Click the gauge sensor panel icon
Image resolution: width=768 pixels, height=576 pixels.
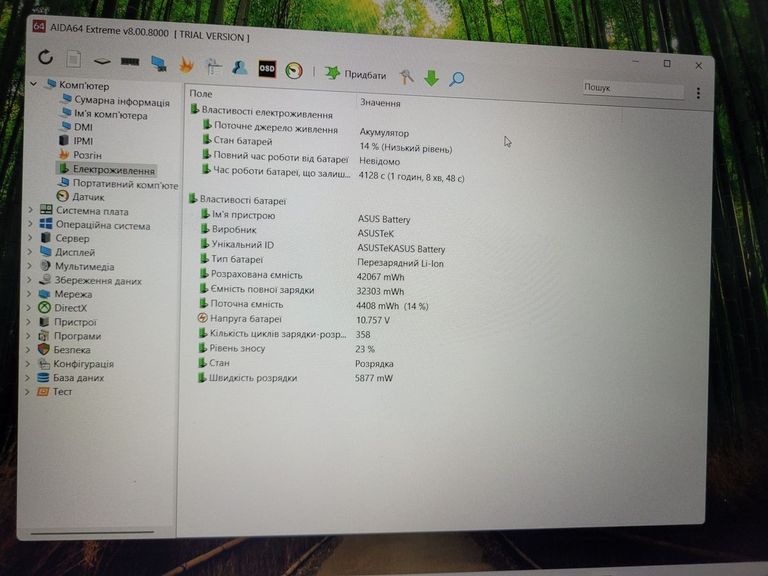[293, 71]
